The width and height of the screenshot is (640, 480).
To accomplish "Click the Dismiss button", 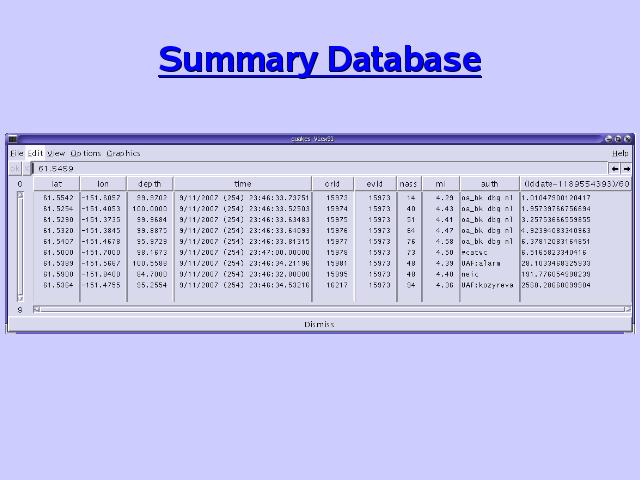I will pyautogui.click(x=319, y=324).
